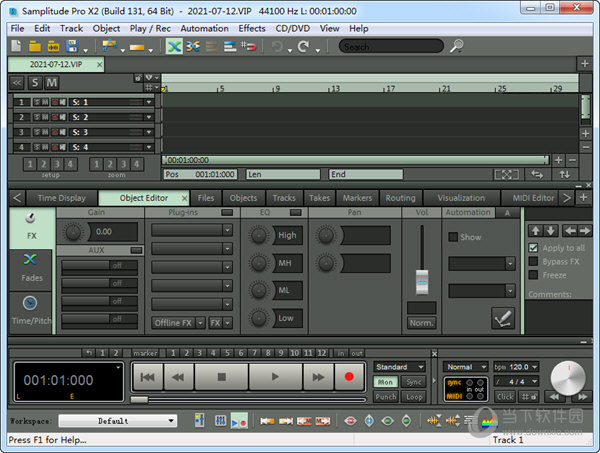Viewport: 600px width, 453px height.
Task: Toggle the Sync button in transport
Action: [x=413, y=382]
